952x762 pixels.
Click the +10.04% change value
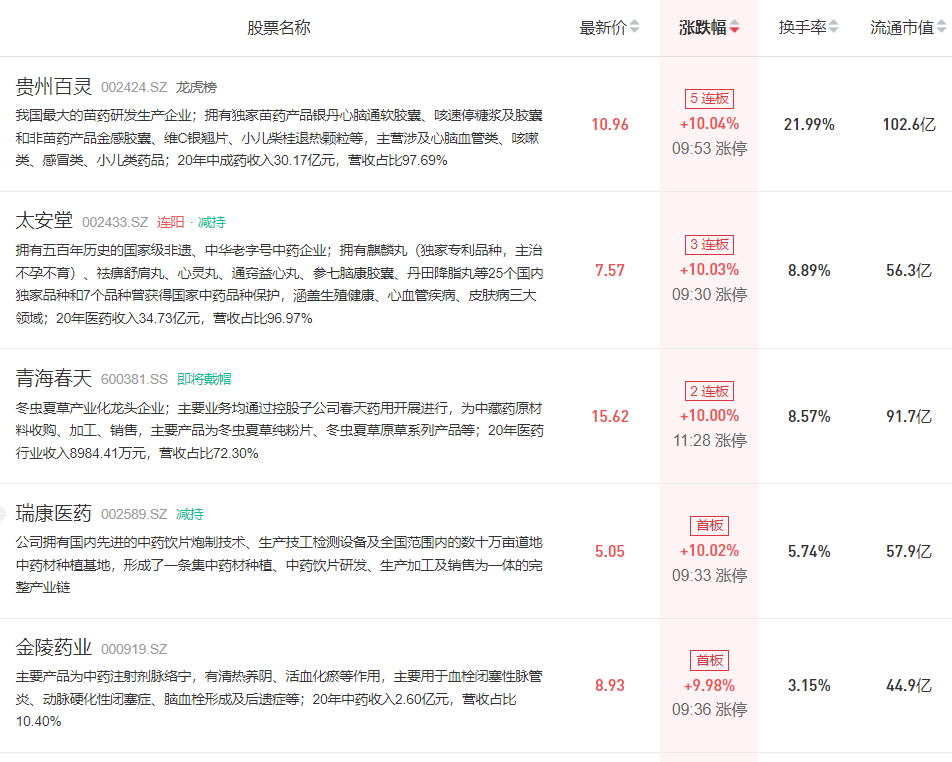[x=709, y=124]
